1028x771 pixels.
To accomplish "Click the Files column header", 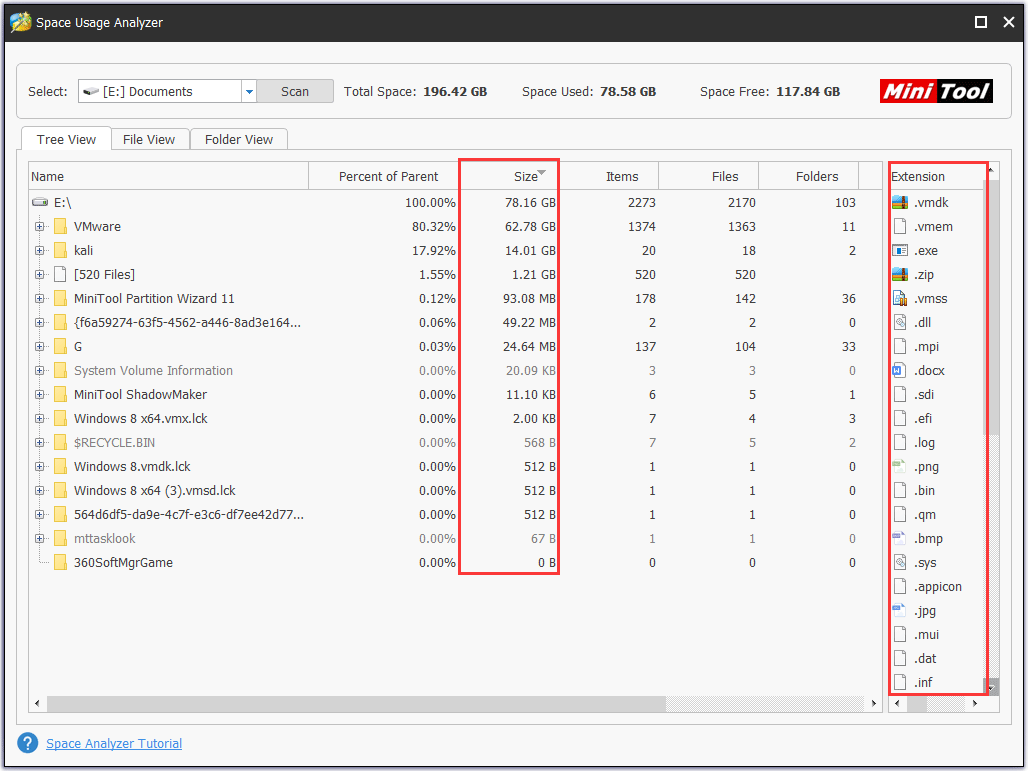I will pos(709,176).
